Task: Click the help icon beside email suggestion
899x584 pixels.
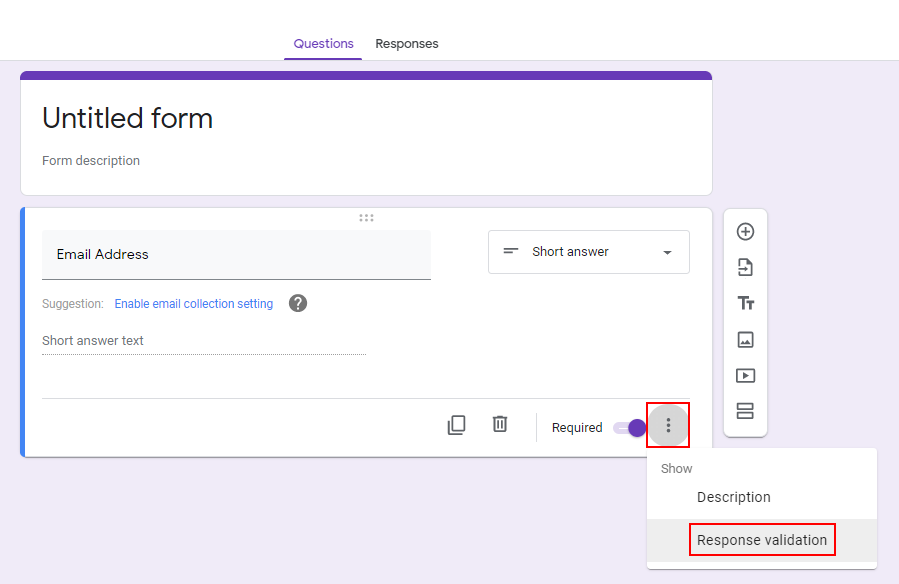Action: [298, 303]
